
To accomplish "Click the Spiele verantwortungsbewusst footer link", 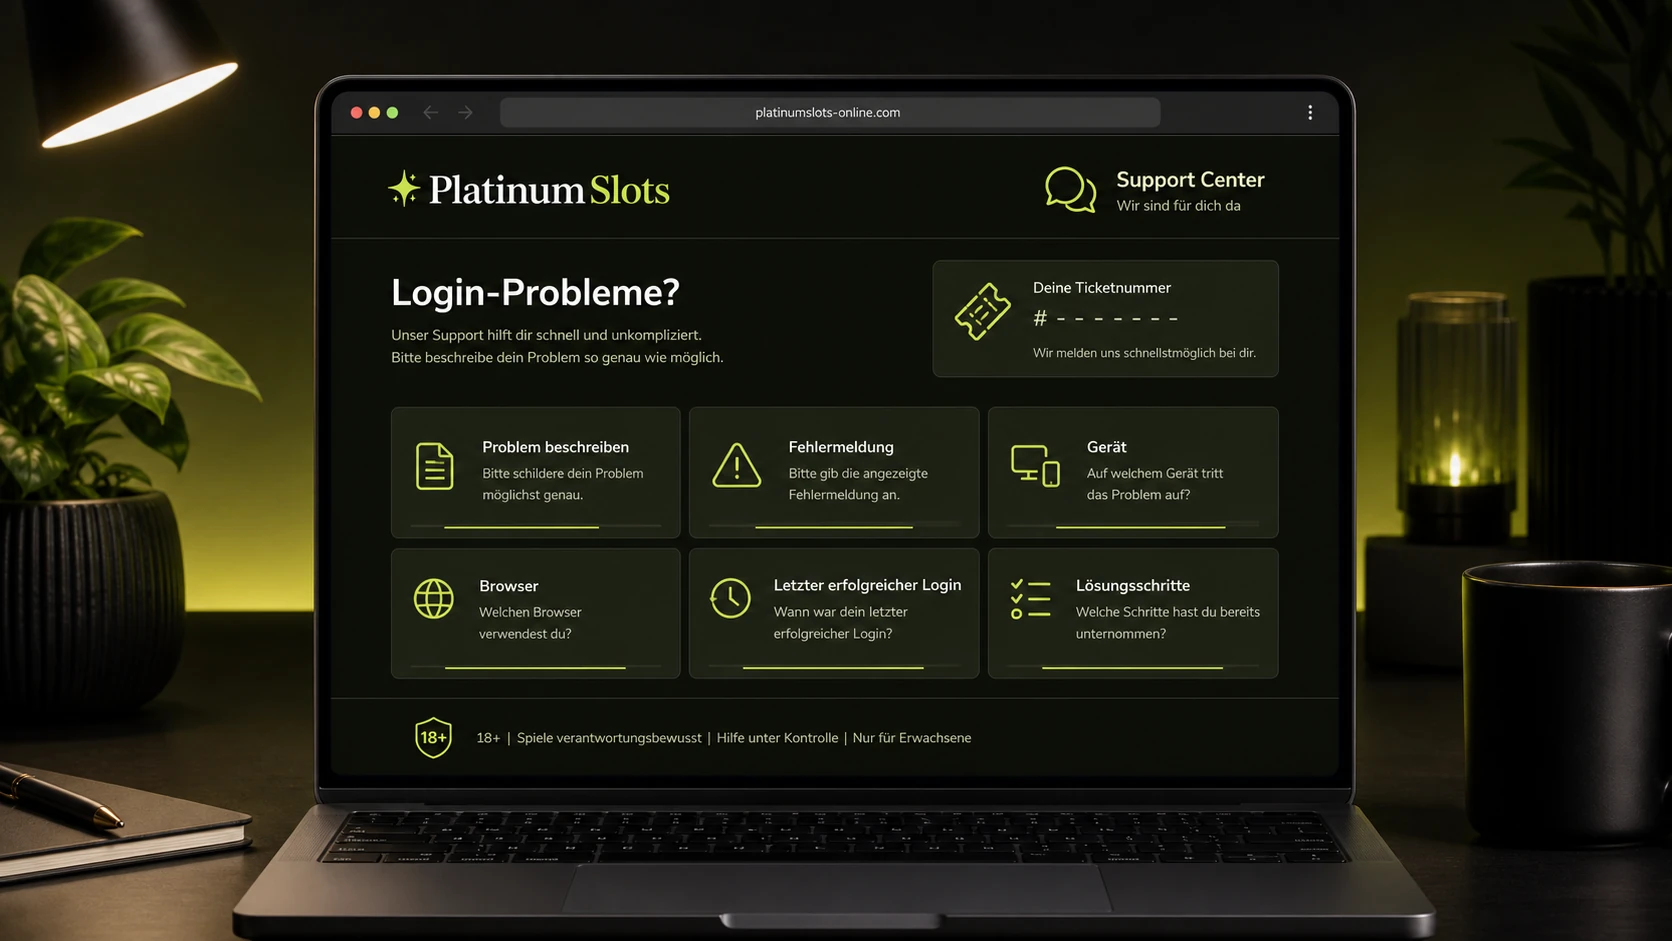I will 609,738.
